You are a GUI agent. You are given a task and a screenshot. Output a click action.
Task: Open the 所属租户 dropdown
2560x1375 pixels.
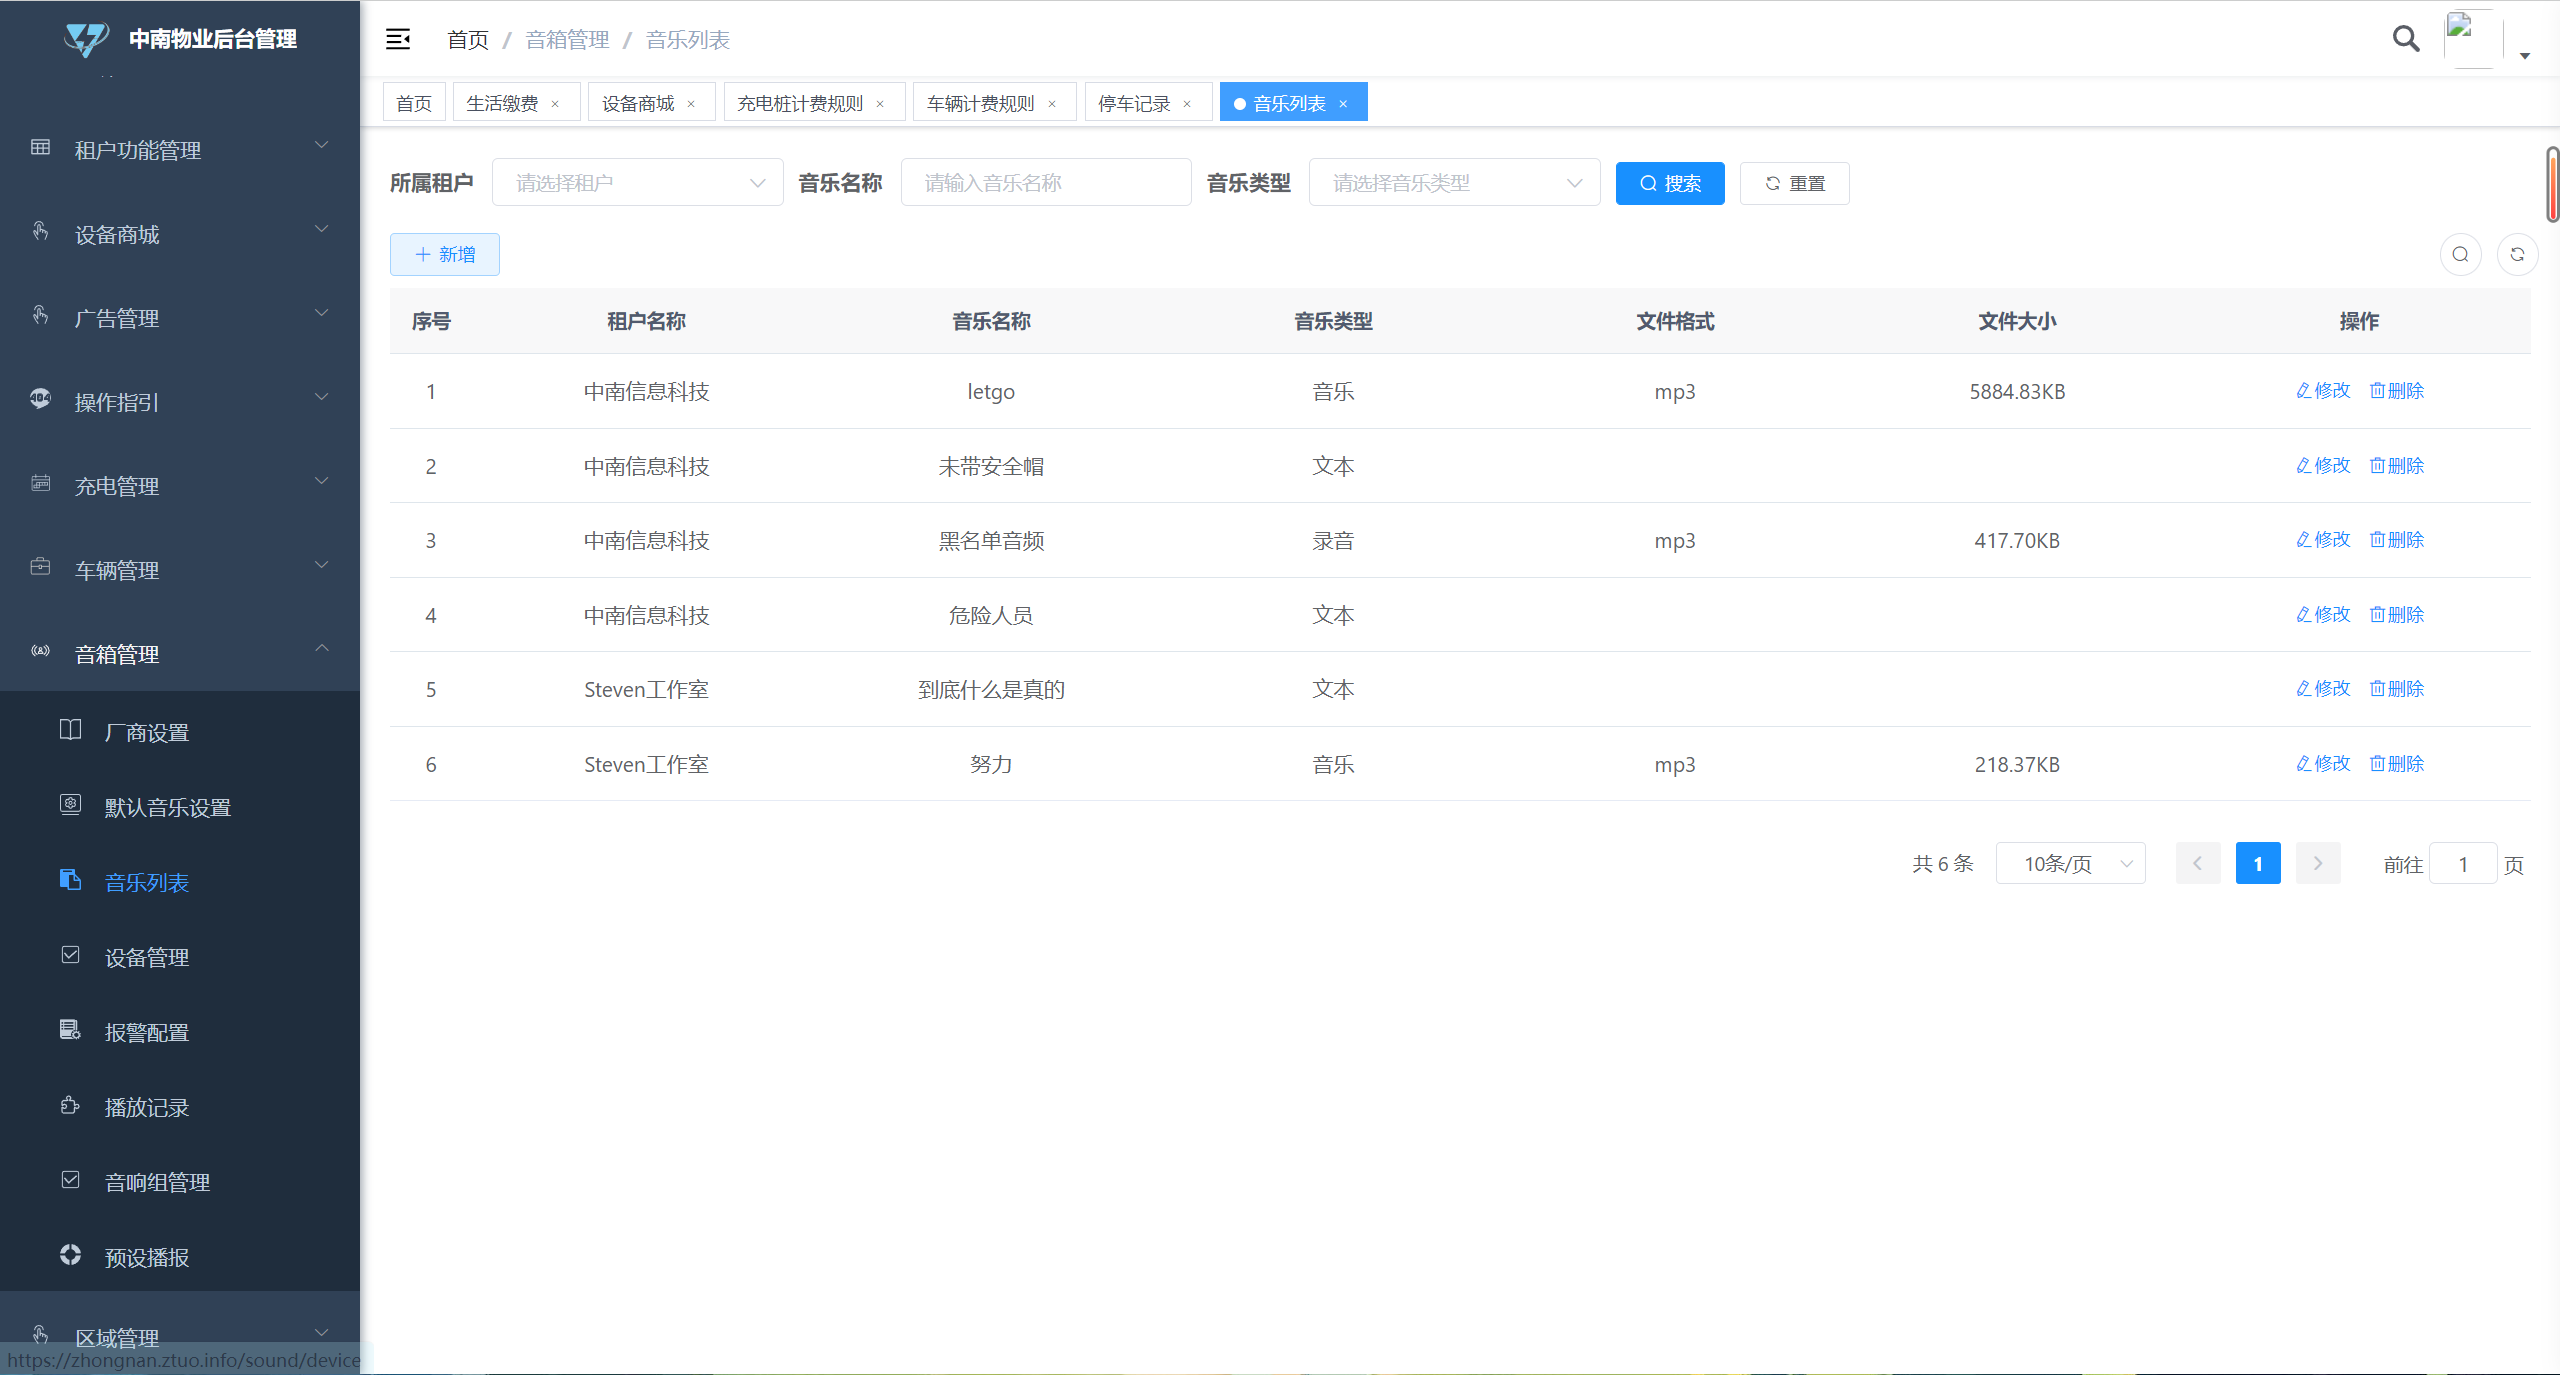pyautogui.click(x=637, y=183)
